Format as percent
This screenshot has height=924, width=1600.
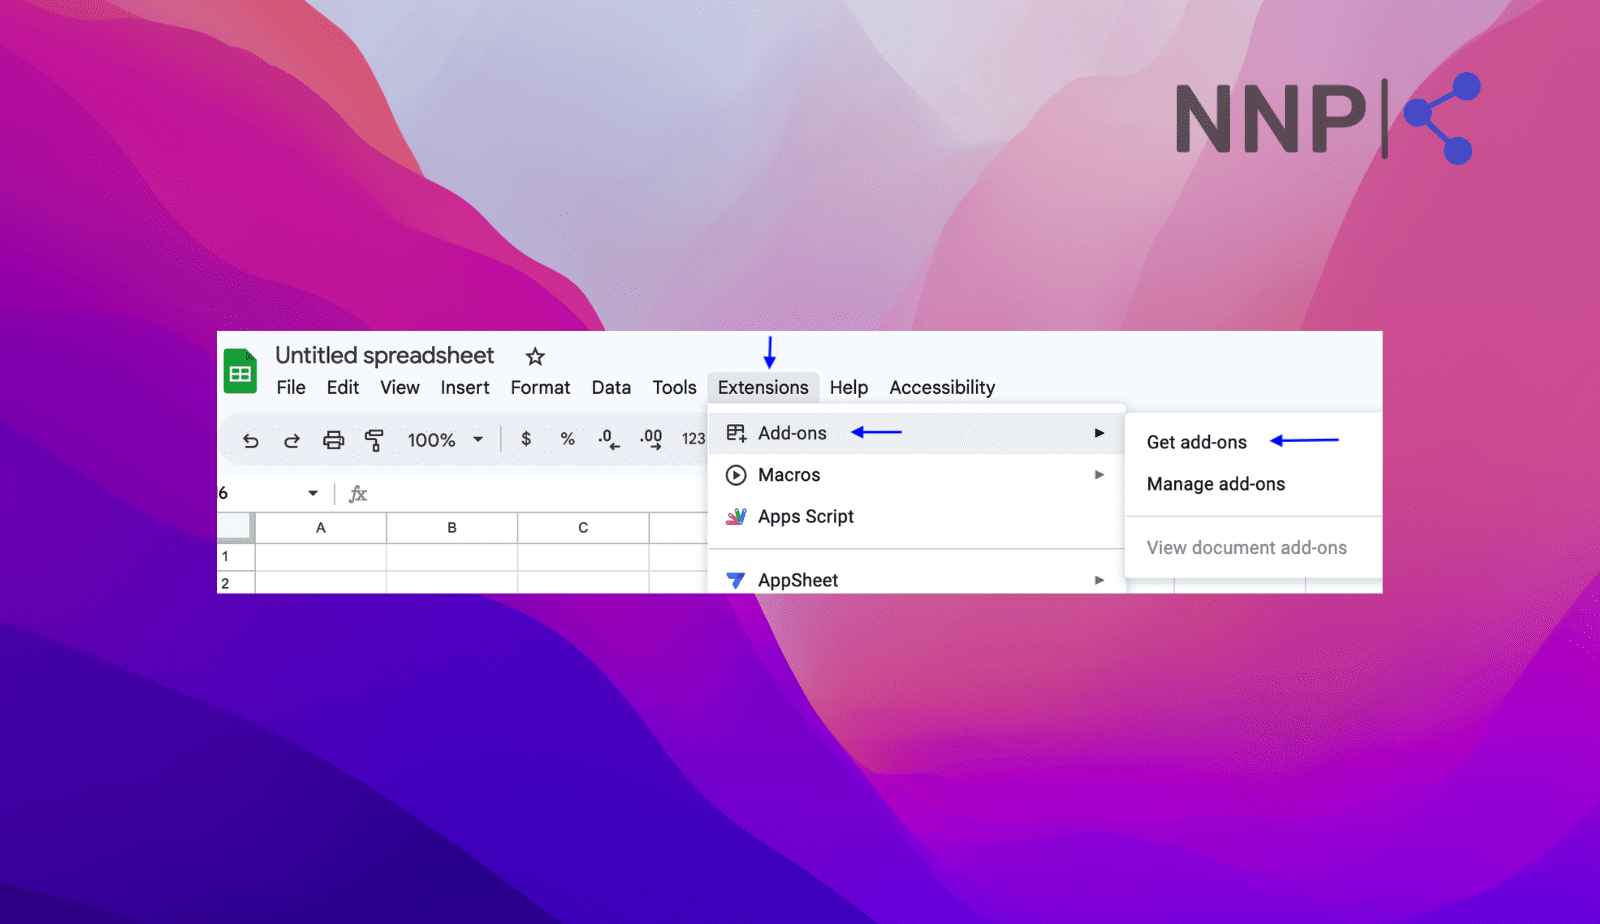pos(567,439)
